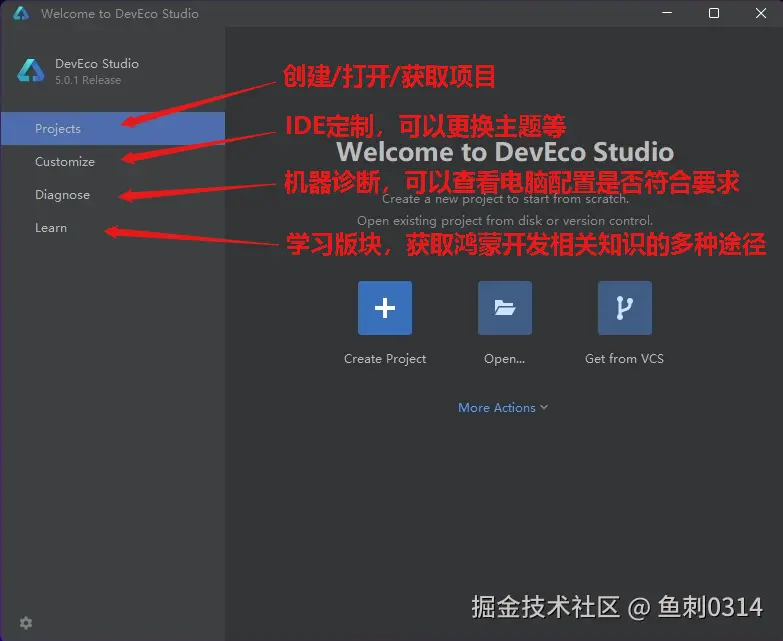Click the 'Welcome to DevEco Studio' heading
Image resolution: width=783 pixels, height=641 pixels.
click(505, 151)
